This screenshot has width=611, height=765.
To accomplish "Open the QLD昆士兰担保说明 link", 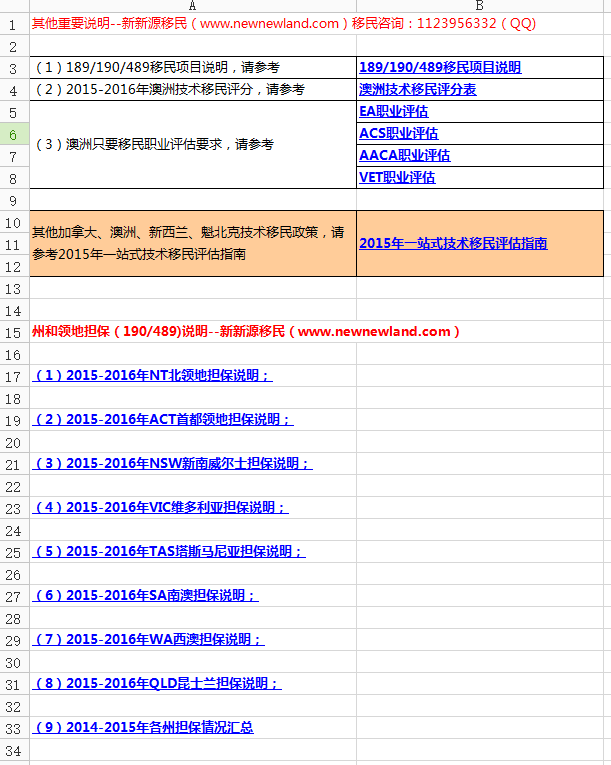I will click(157, 683).
